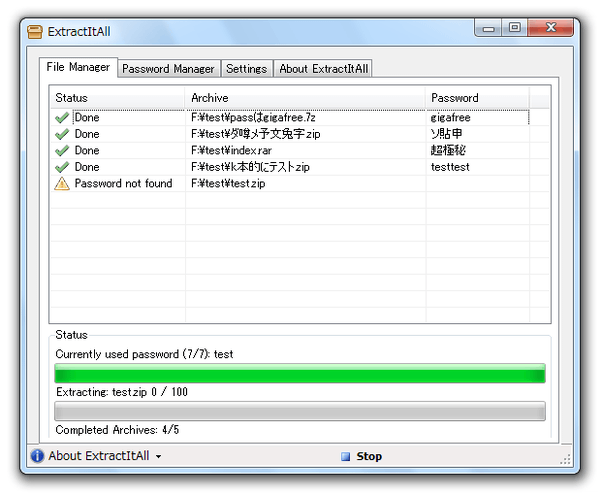Click the Done status in the gigafree row
Image resolution: width=602 pixels, height=496 pixels.
tap(87, 117)
